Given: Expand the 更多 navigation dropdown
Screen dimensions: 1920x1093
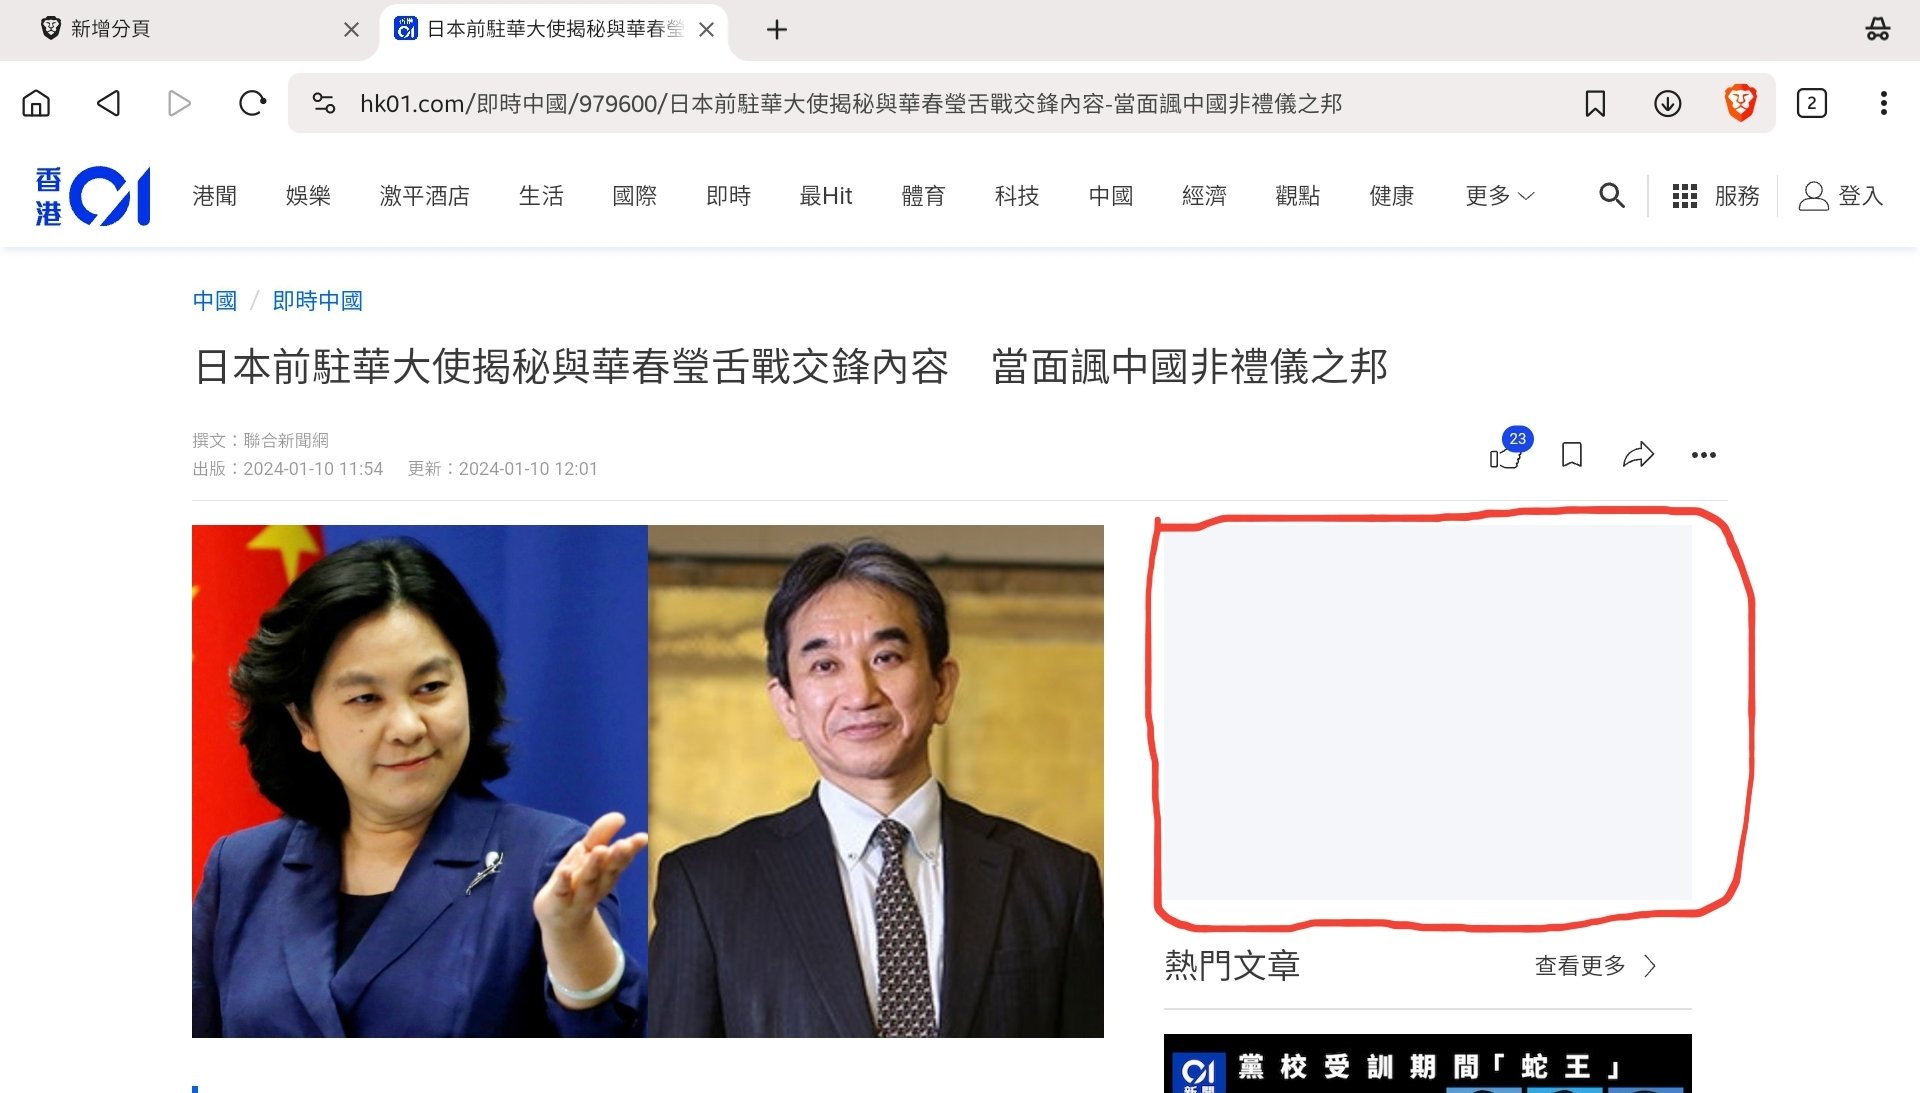Looking at the screenshot, I should pyautogui.click(x=1498, y=196).
